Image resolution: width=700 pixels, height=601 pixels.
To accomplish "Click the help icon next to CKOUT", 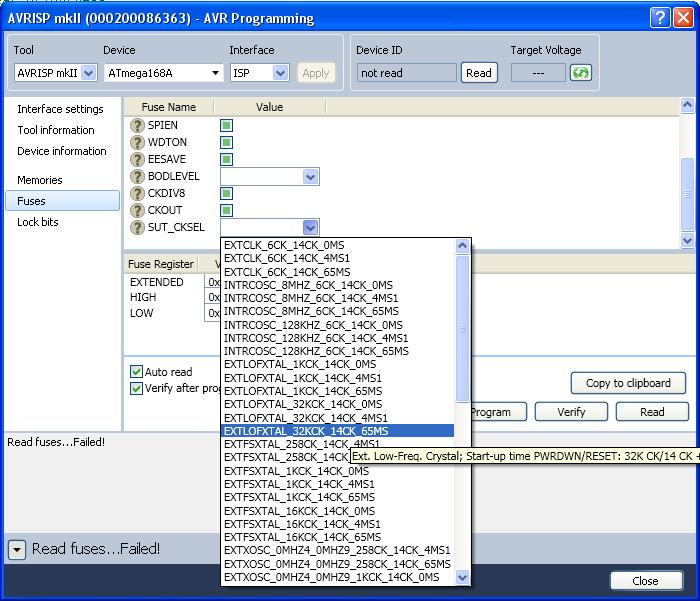I will pyautogui.click(x=137, y=210).
